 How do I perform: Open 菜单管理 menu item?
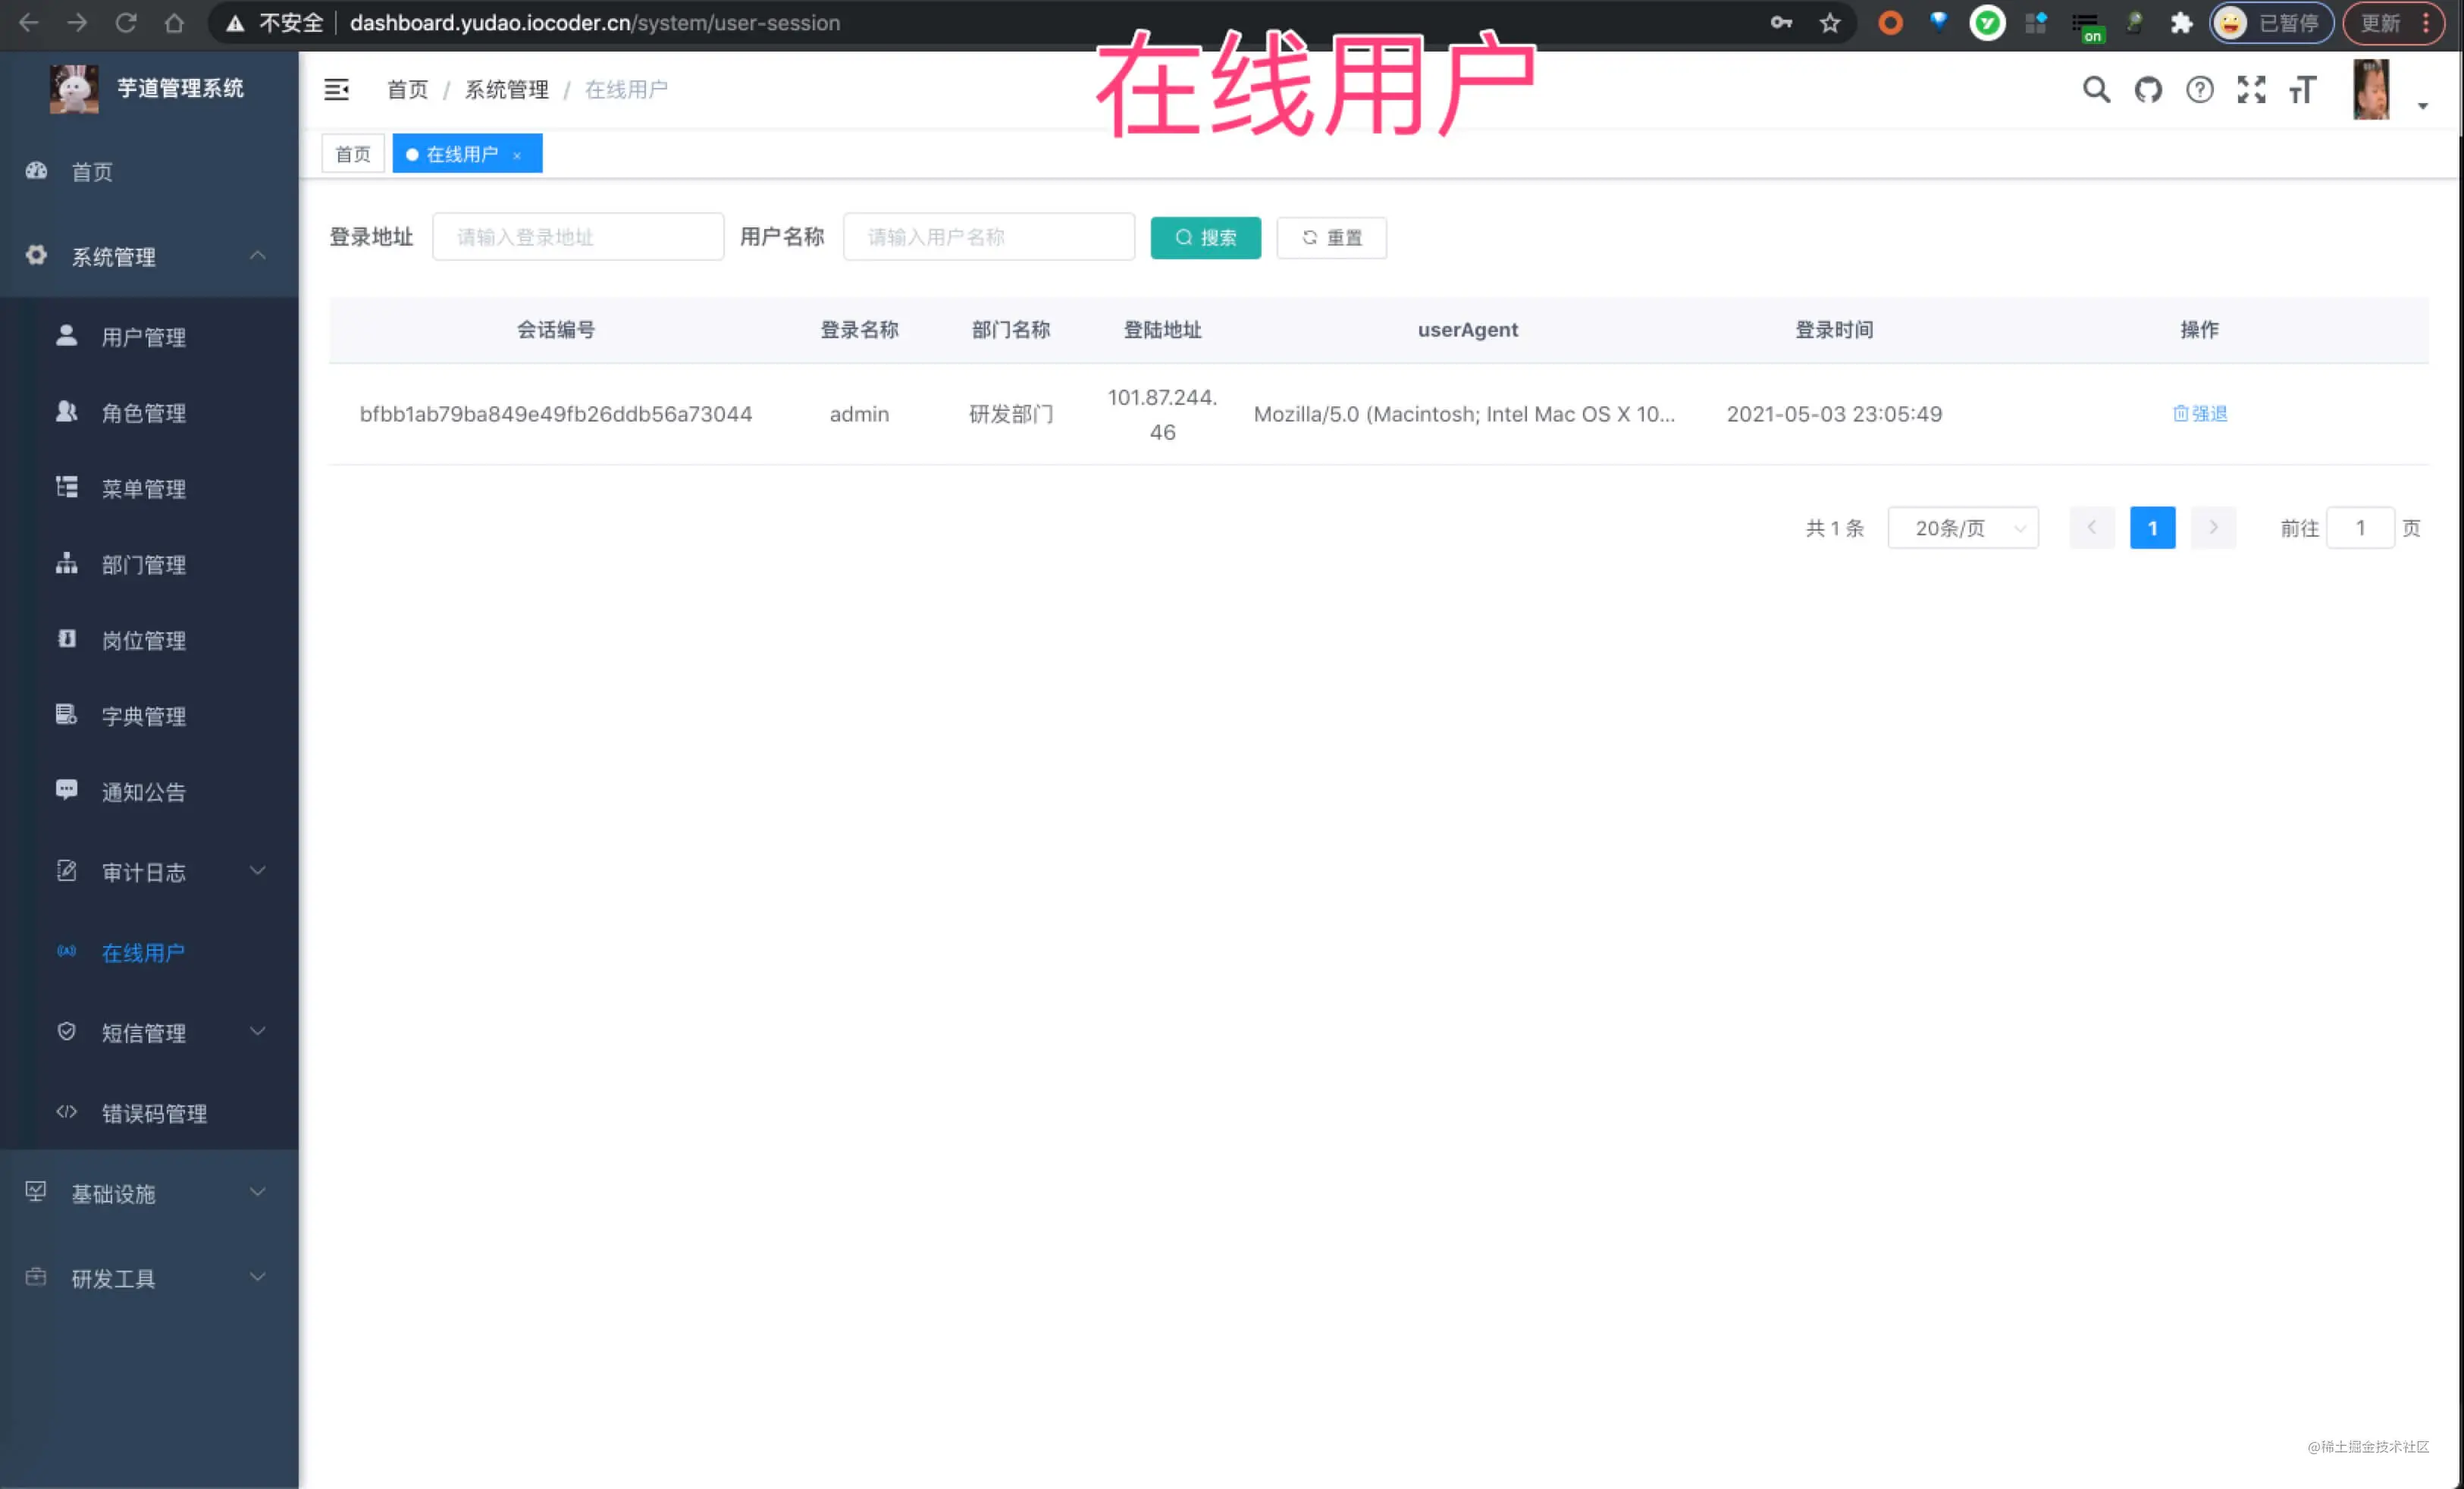click(x=149, y=489)
